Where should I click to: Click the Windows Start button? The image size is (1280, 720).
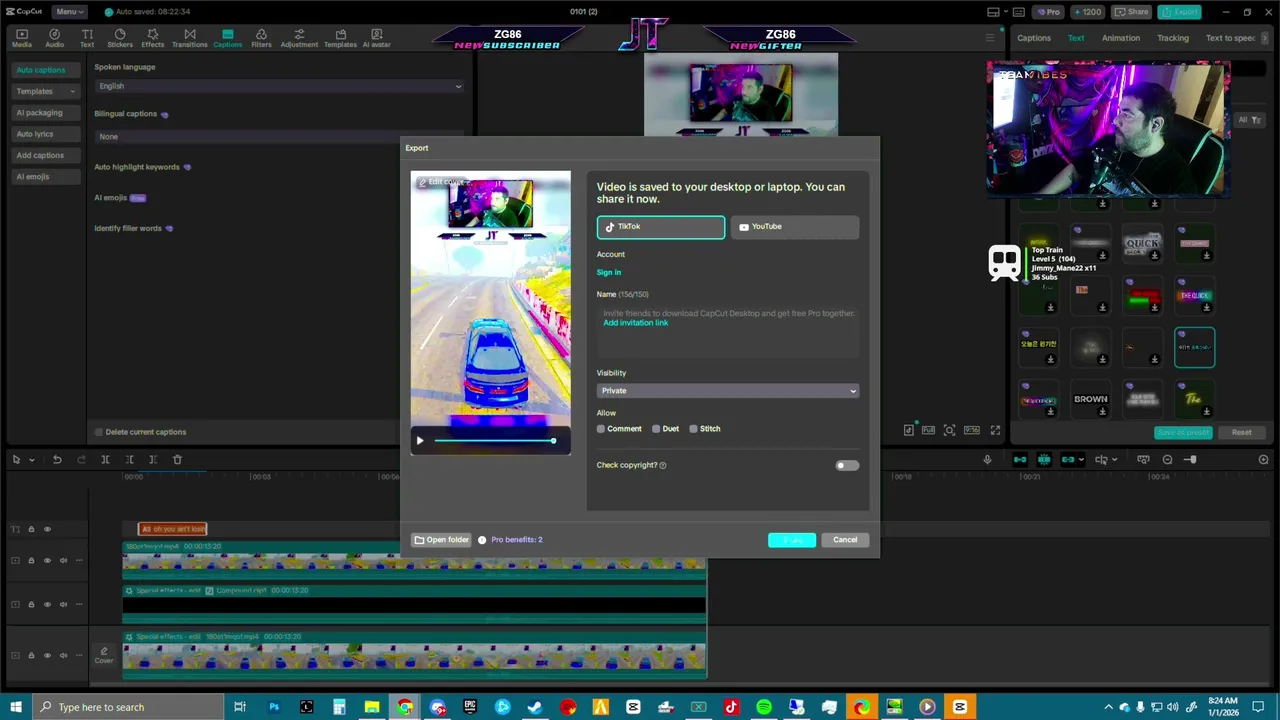pyautogui.click(x=16, y=707)
